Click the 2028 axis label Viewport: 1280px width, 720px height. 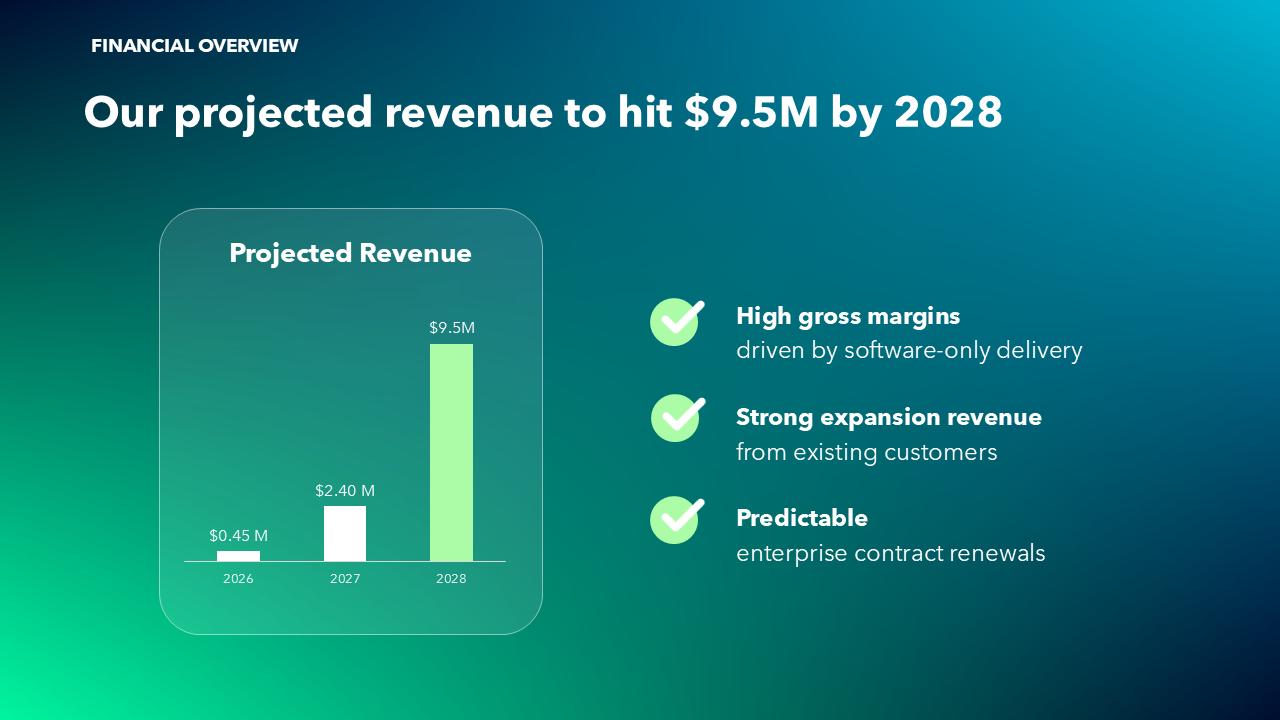(x=451, y=578)
